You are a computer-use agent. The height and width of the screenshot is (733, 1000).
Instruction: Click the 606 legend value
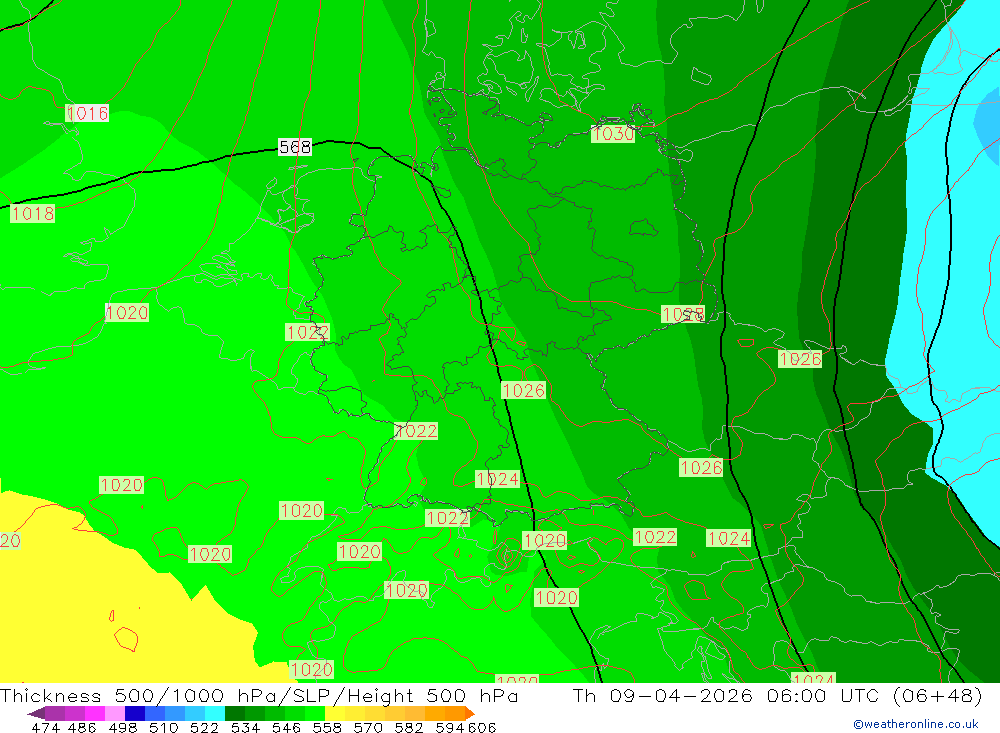coord(482,727)
